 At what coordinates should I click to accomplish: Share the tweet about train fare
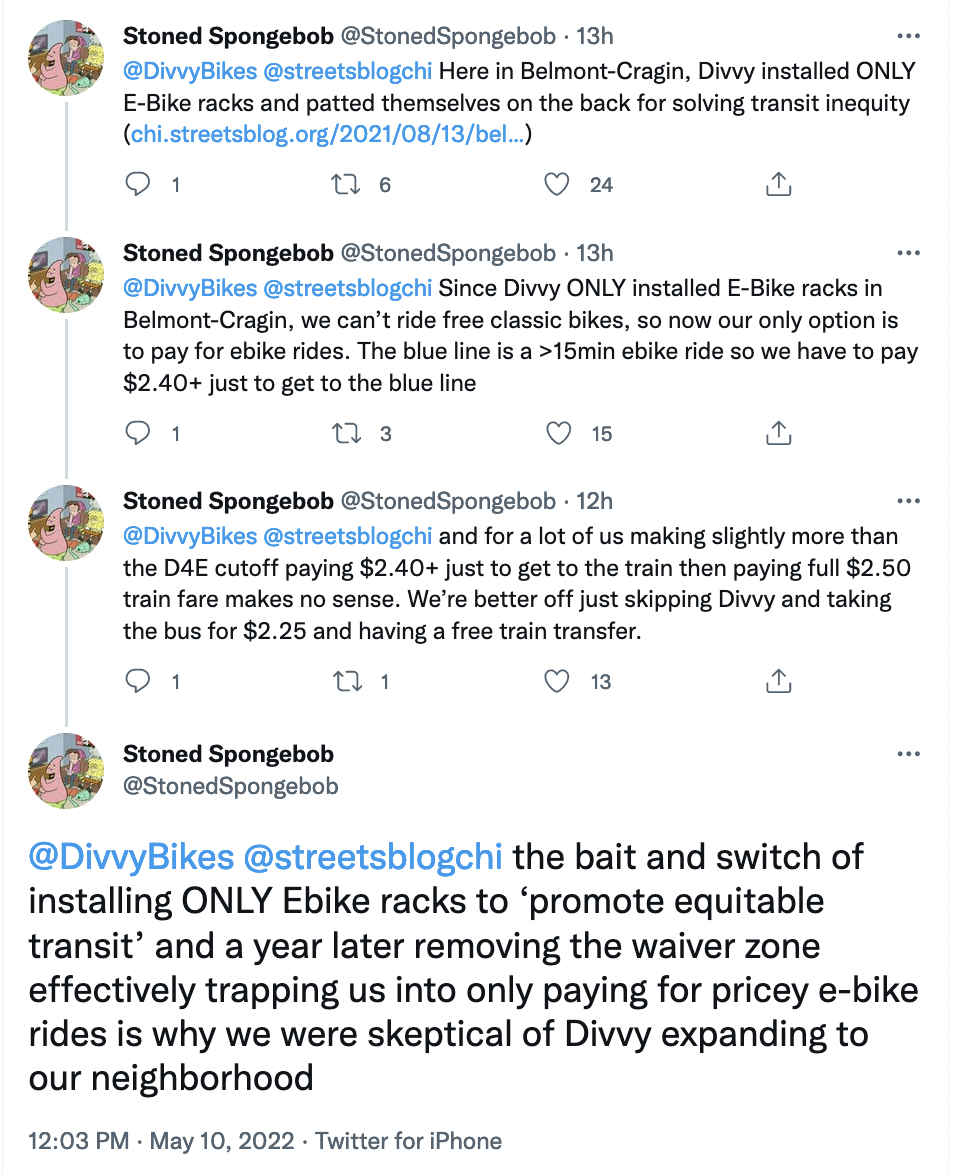[x=778, y=682]
